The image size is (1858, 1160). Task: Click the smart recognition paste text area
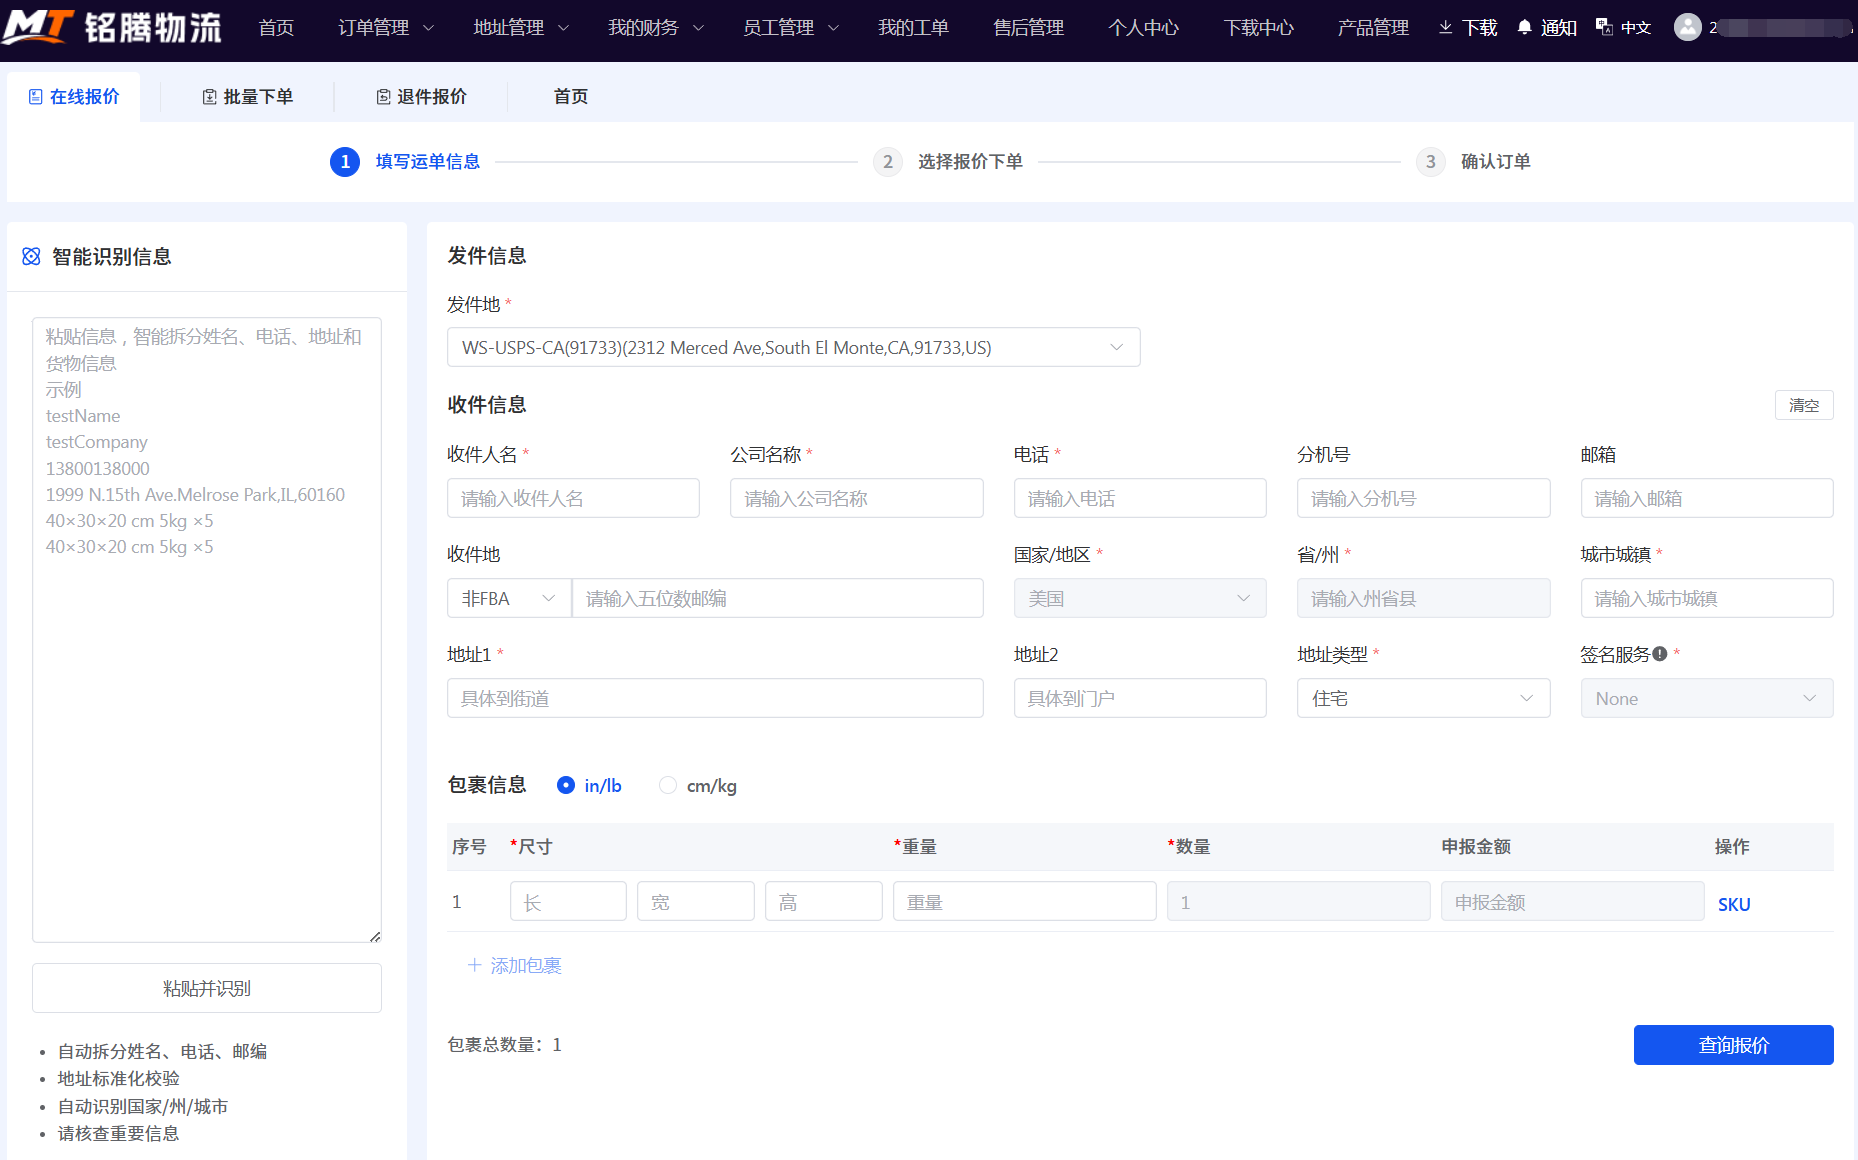tap(207, 630)
